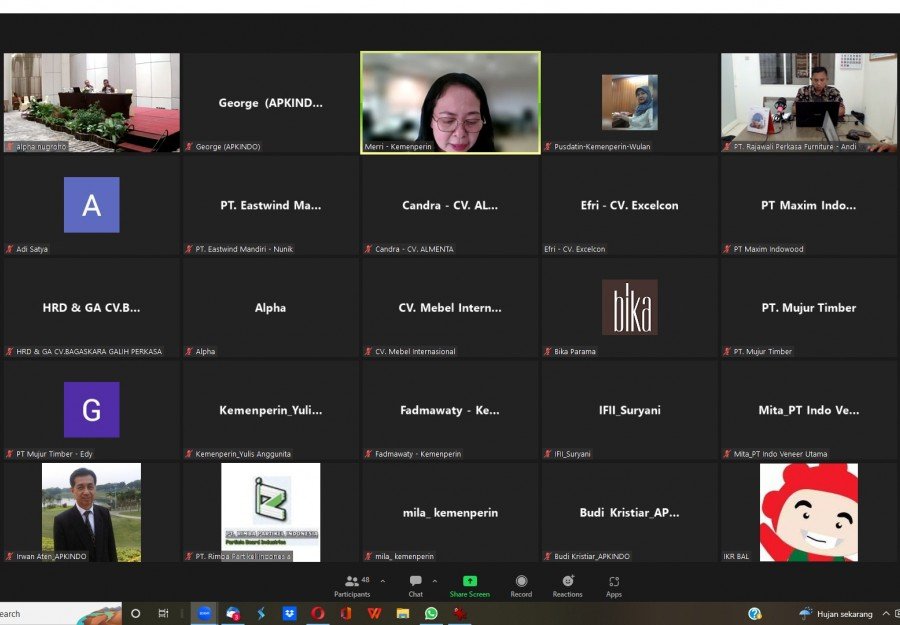Screen dimensions: 900x625
Task: Open the blue help question-mark tray icon
Action: point(755,614)
